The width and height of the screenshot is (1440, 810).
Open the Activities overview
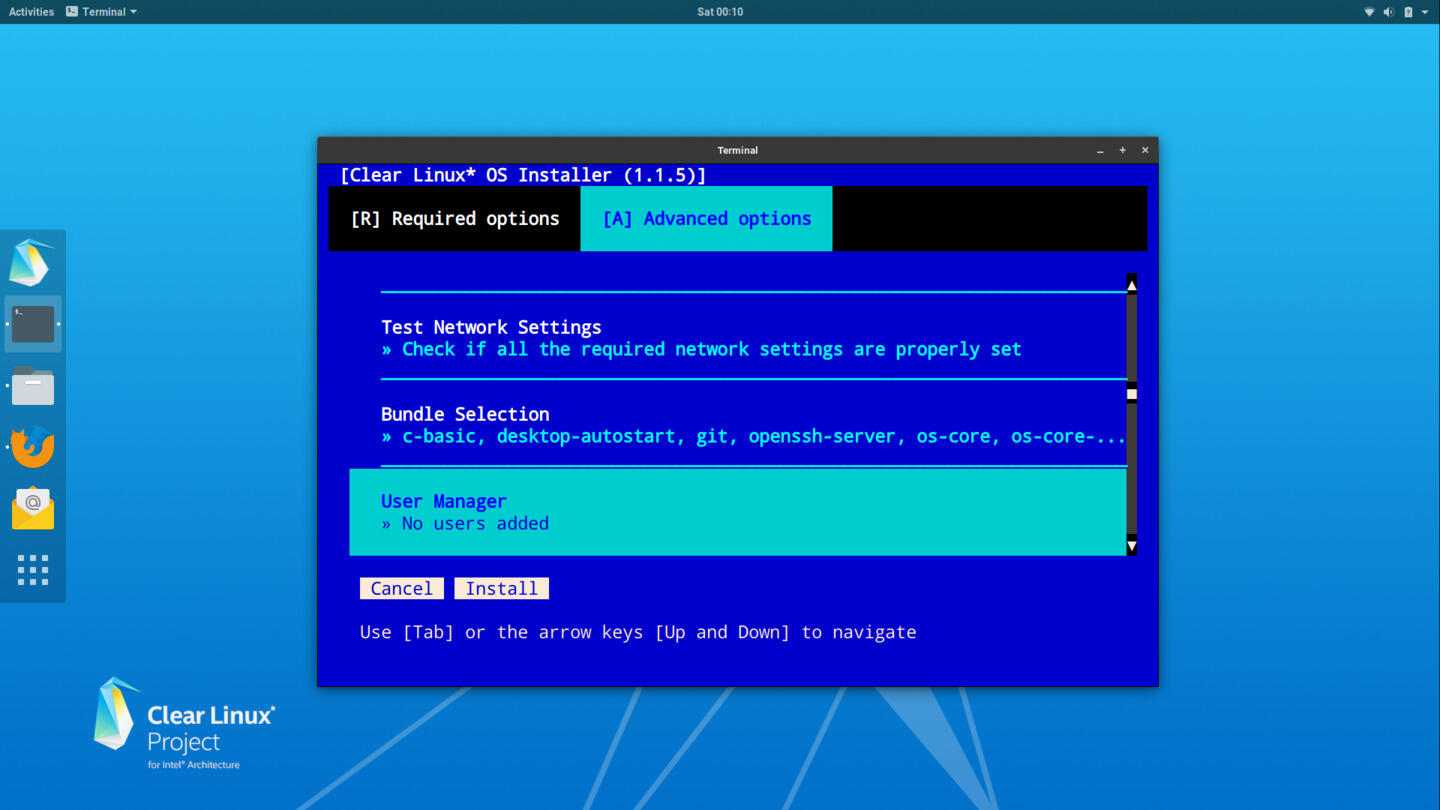tap(31, 12)
